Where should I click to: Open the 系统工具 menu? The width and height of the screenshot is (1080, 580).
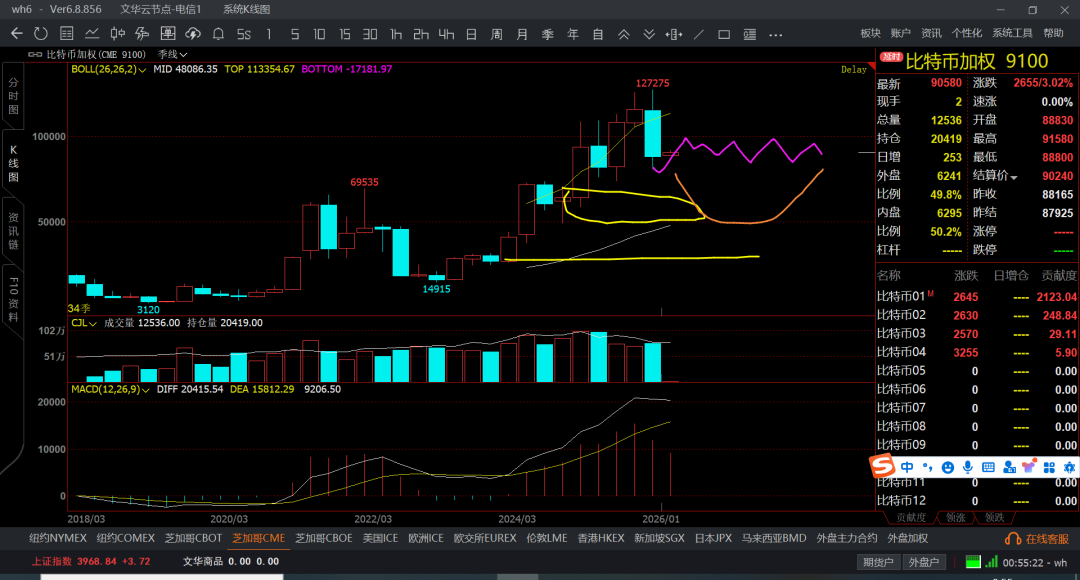click(x=1012, y=33)
